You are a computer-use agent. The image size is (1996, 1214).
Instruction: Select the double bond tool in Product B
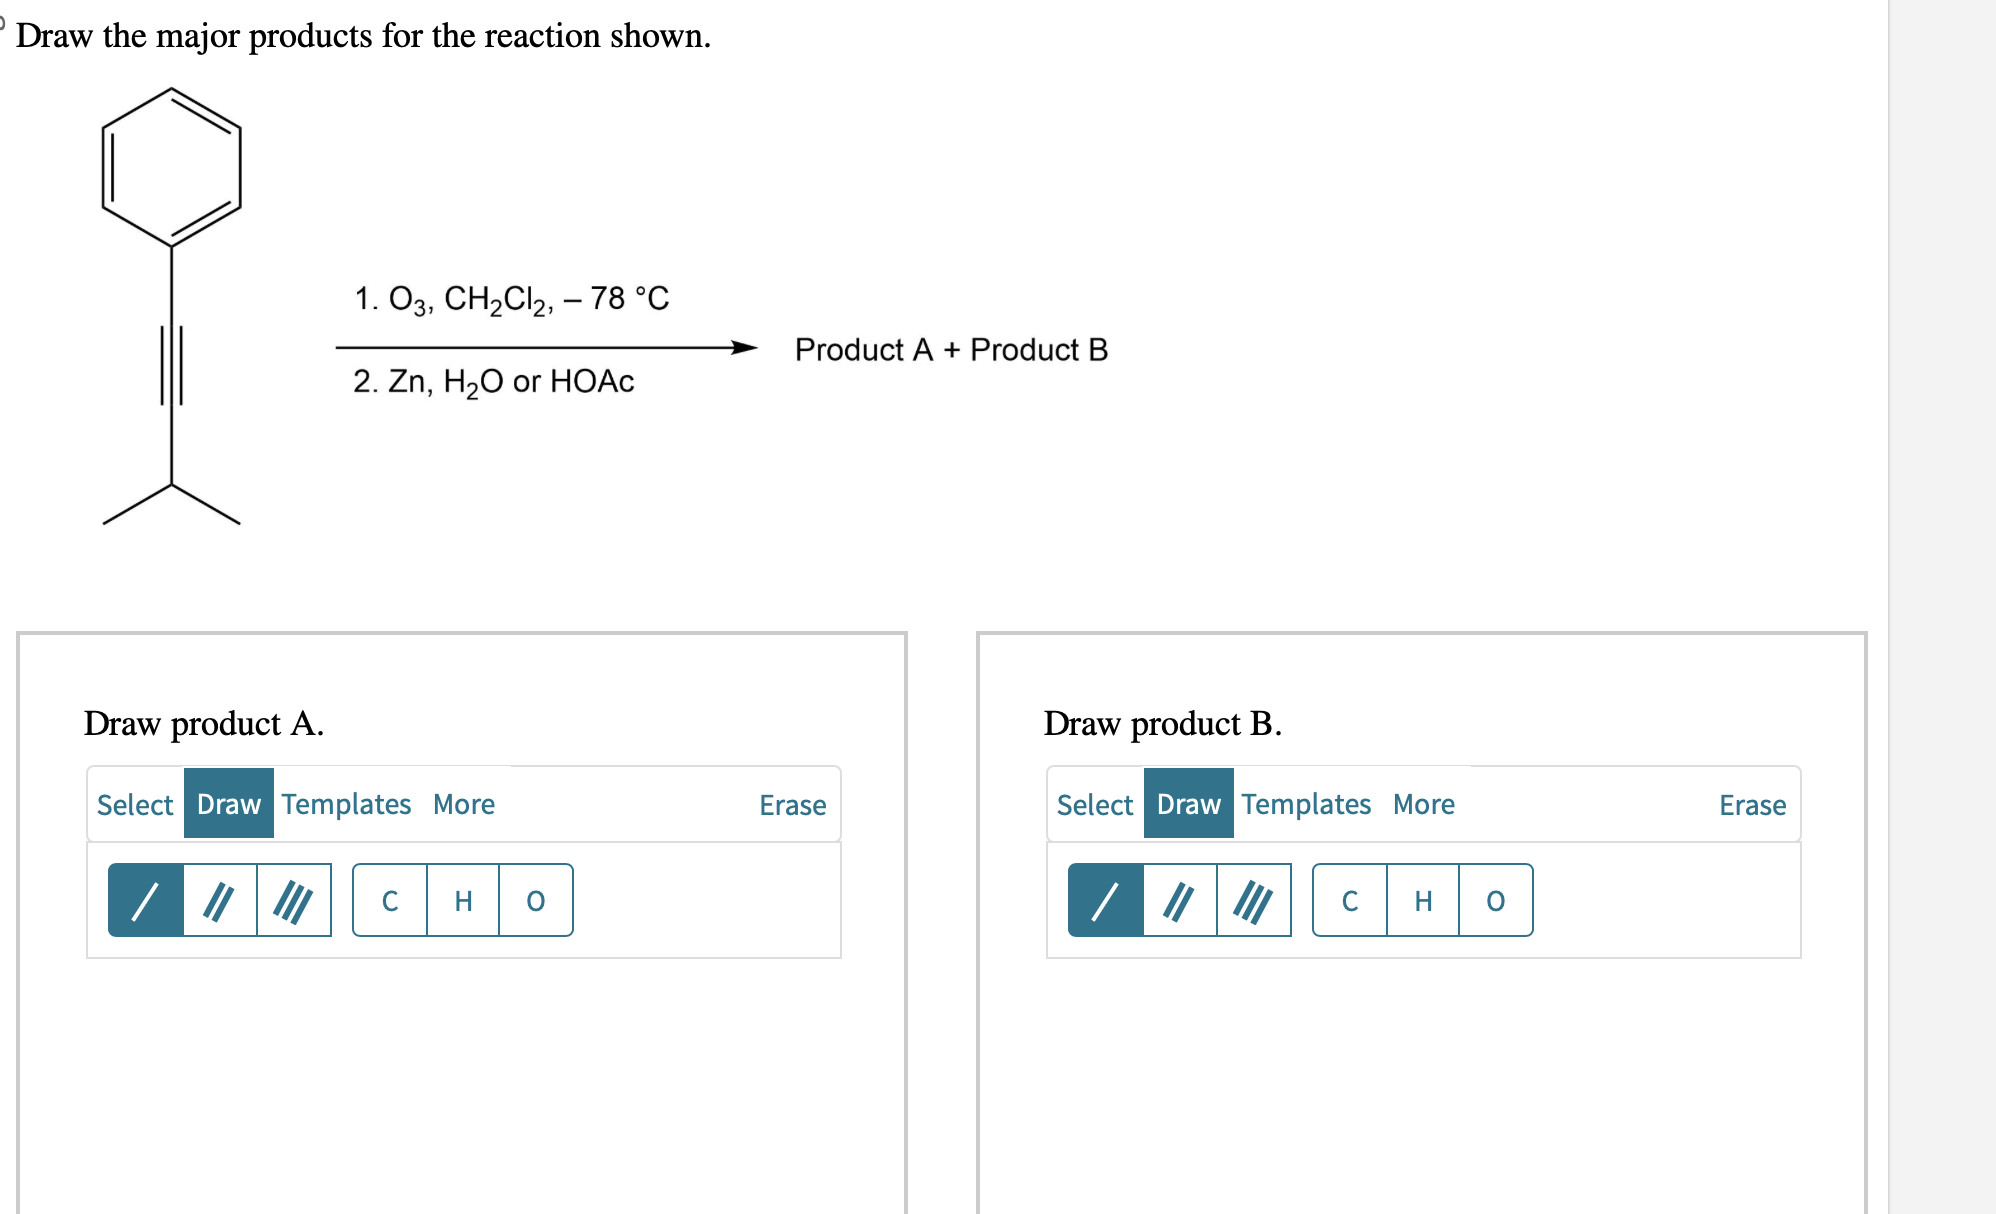[x=1180, y=901]
